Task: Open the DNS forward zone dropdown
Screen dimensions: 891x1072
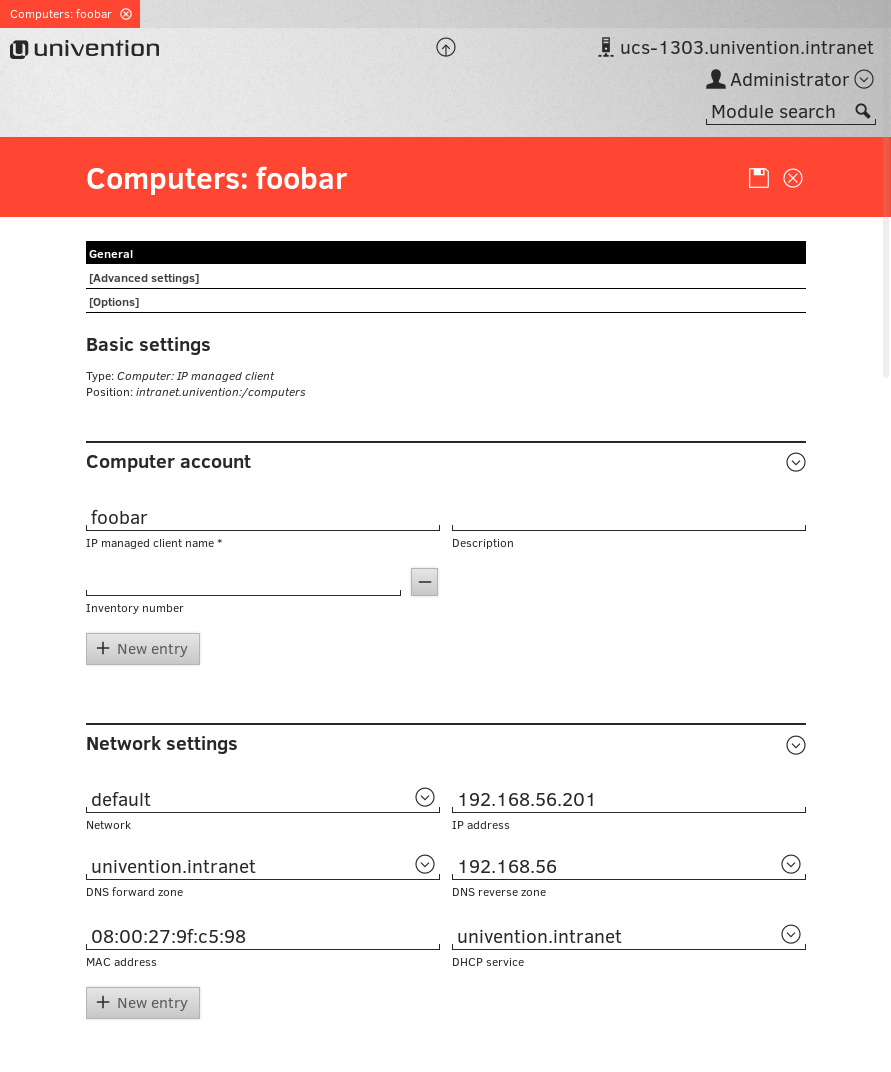Action: point(424,864)
